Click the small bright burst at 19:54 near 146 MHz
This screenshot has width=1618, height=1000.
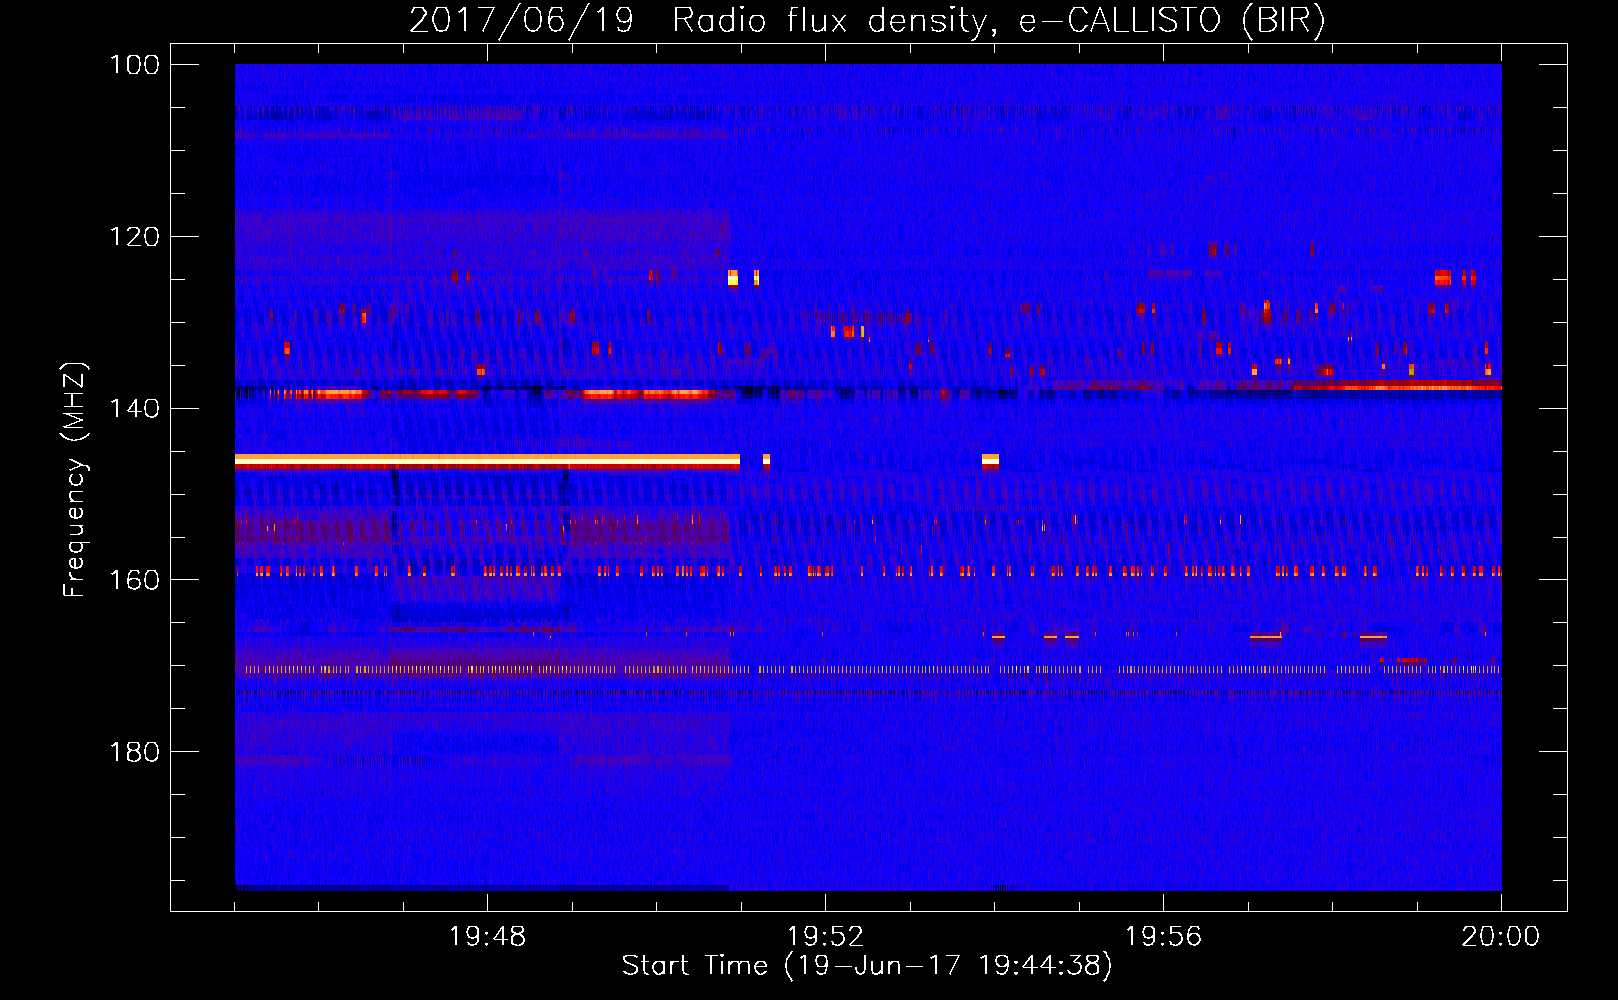[x=990, y=461]
